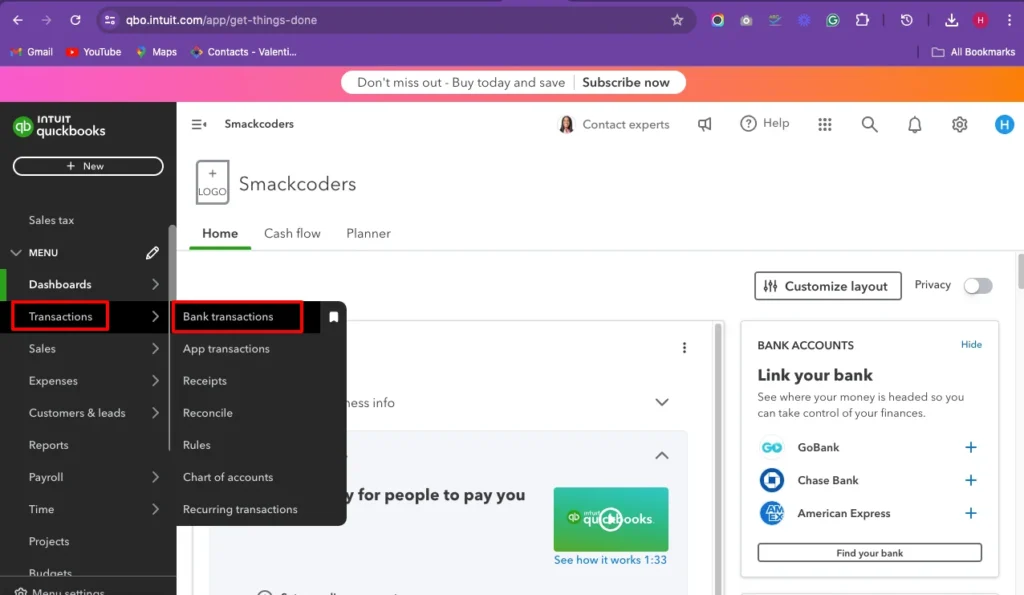Screen dimensions: 1024x595
Task: Click Customize layout button
Action: pyautogui.click(x=827, y=286)
